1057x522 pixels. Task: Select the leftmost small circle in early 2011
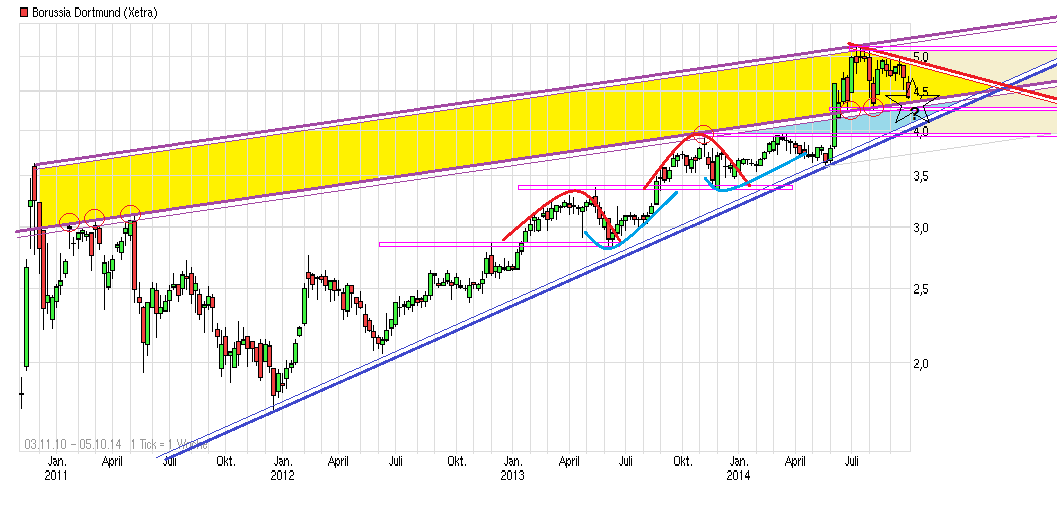tap(68, 221)
